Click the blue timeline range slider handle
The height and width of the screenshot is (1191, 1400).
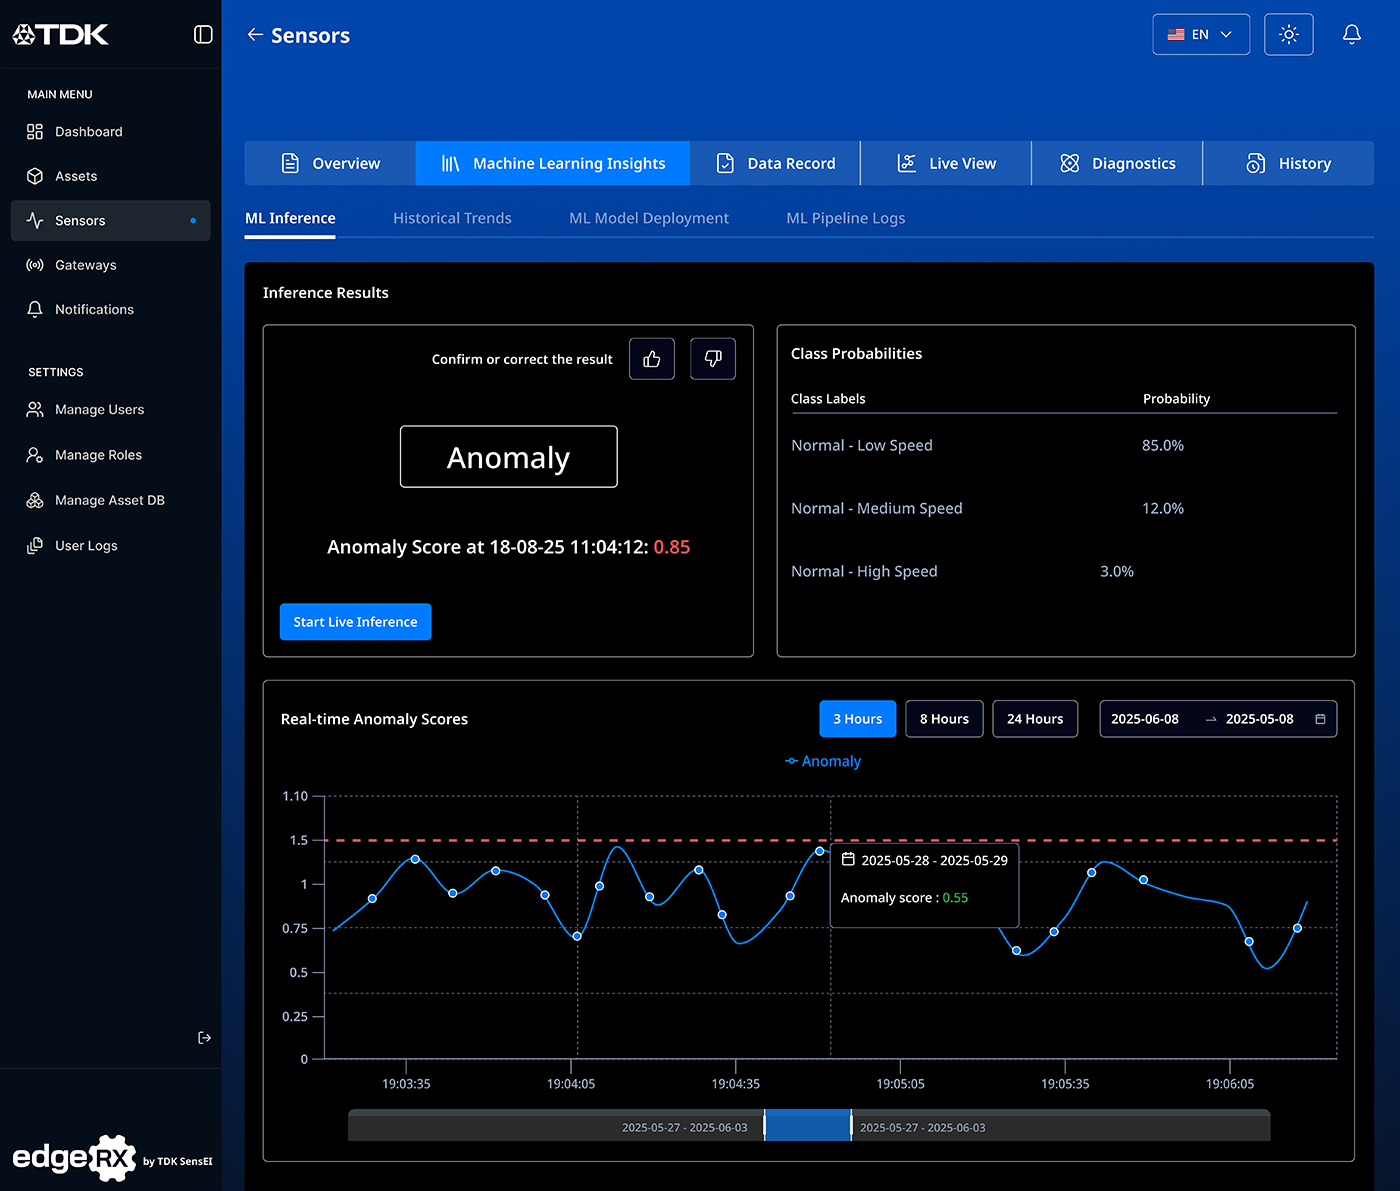[807, 1126]
